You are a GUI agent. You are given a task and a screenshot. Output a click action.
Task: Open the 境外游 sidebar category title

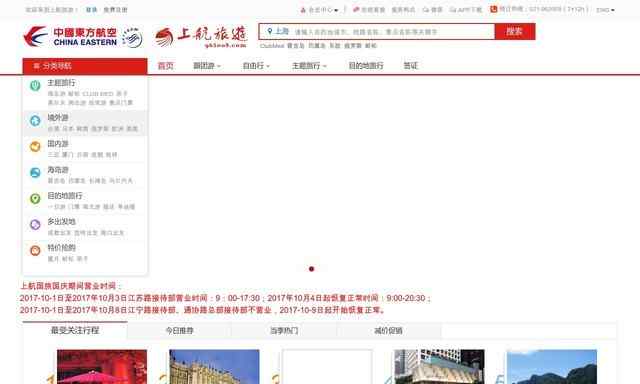pyautogui.click(x=58, y=118)
